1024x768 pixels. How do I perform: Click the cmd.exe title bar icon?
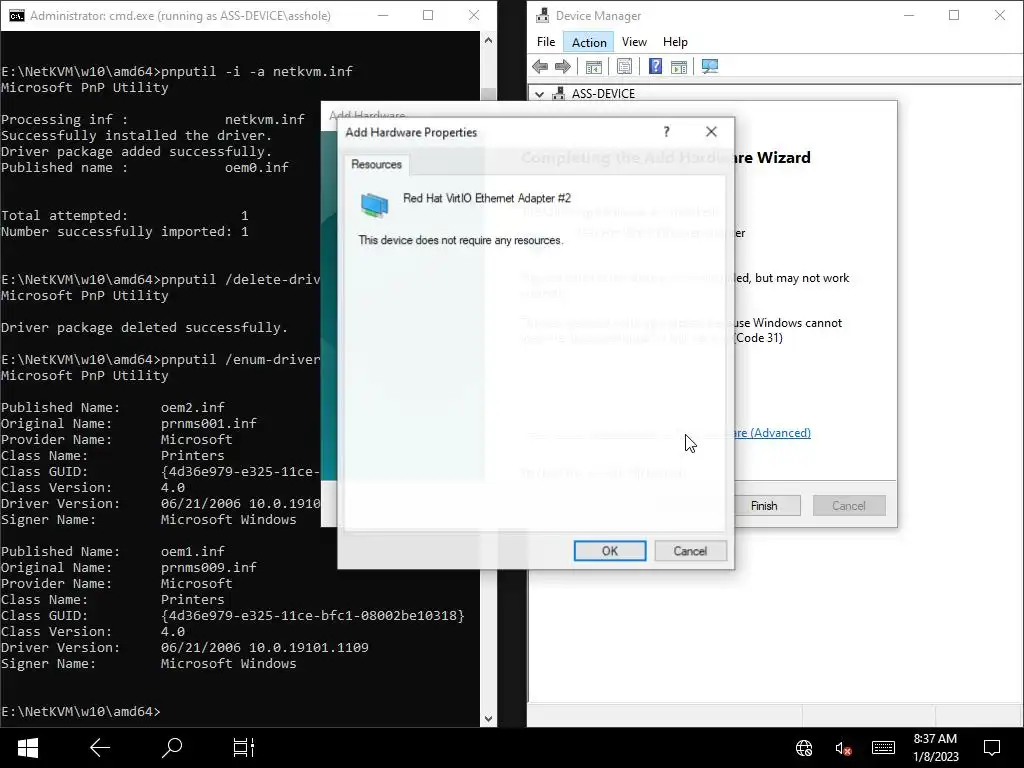pos(16,16)
